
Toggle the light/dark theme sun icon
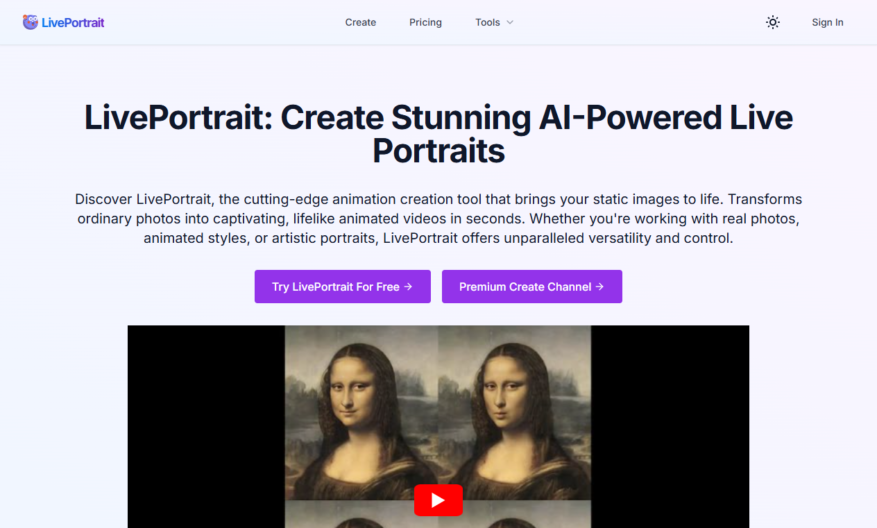(x=772, y=22)
